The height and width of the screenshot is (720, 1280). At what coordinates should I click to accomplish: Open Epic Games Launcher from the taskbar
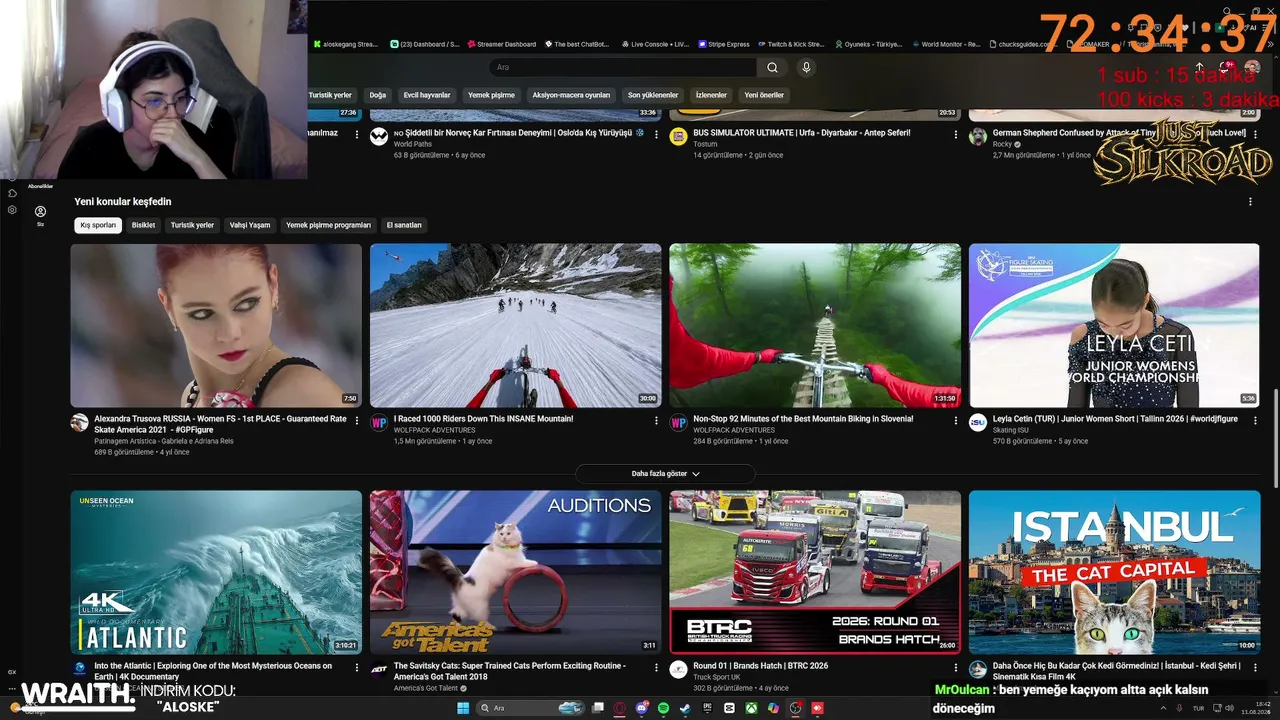click(707, 708)
